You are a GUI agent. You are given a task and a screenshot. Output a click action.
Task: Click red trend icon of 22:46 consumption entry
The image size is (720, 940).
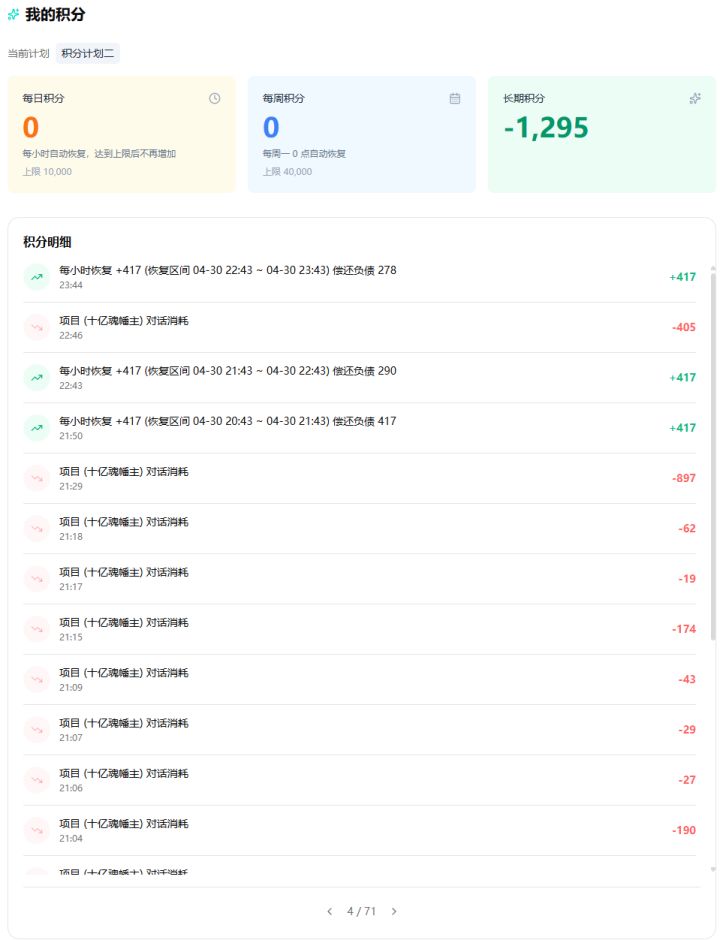click(37, 327)
